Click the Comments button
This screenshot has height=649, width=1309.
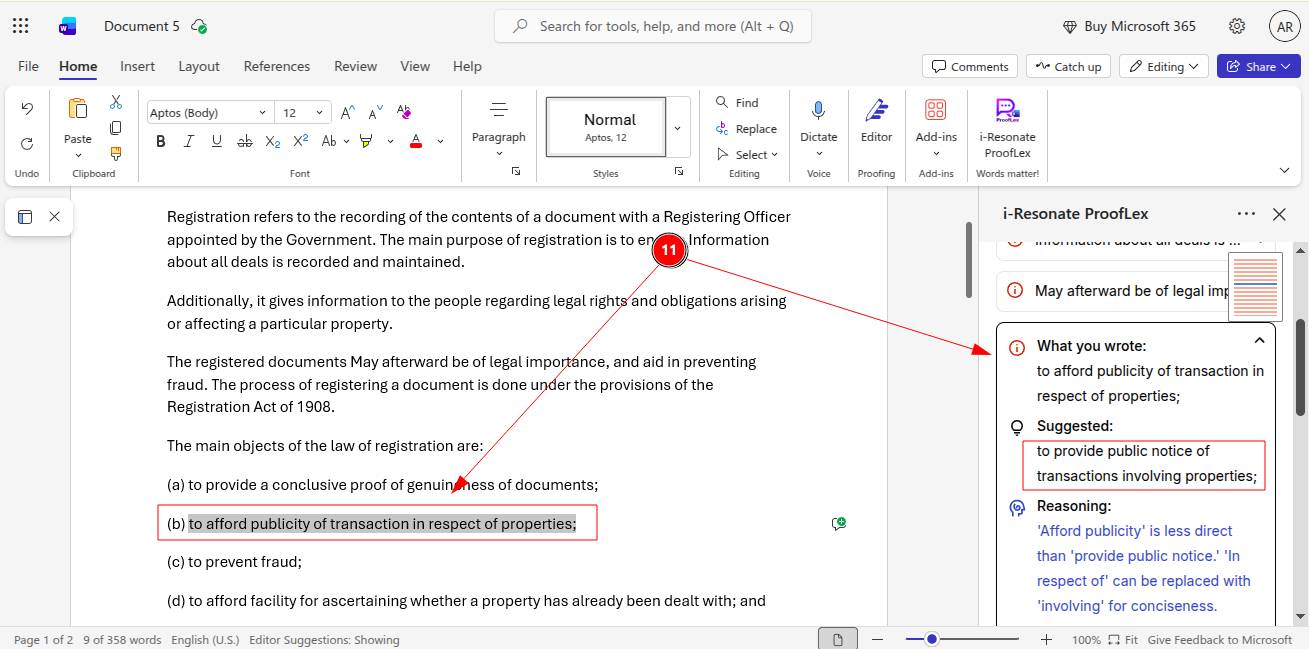click(969, 66)
